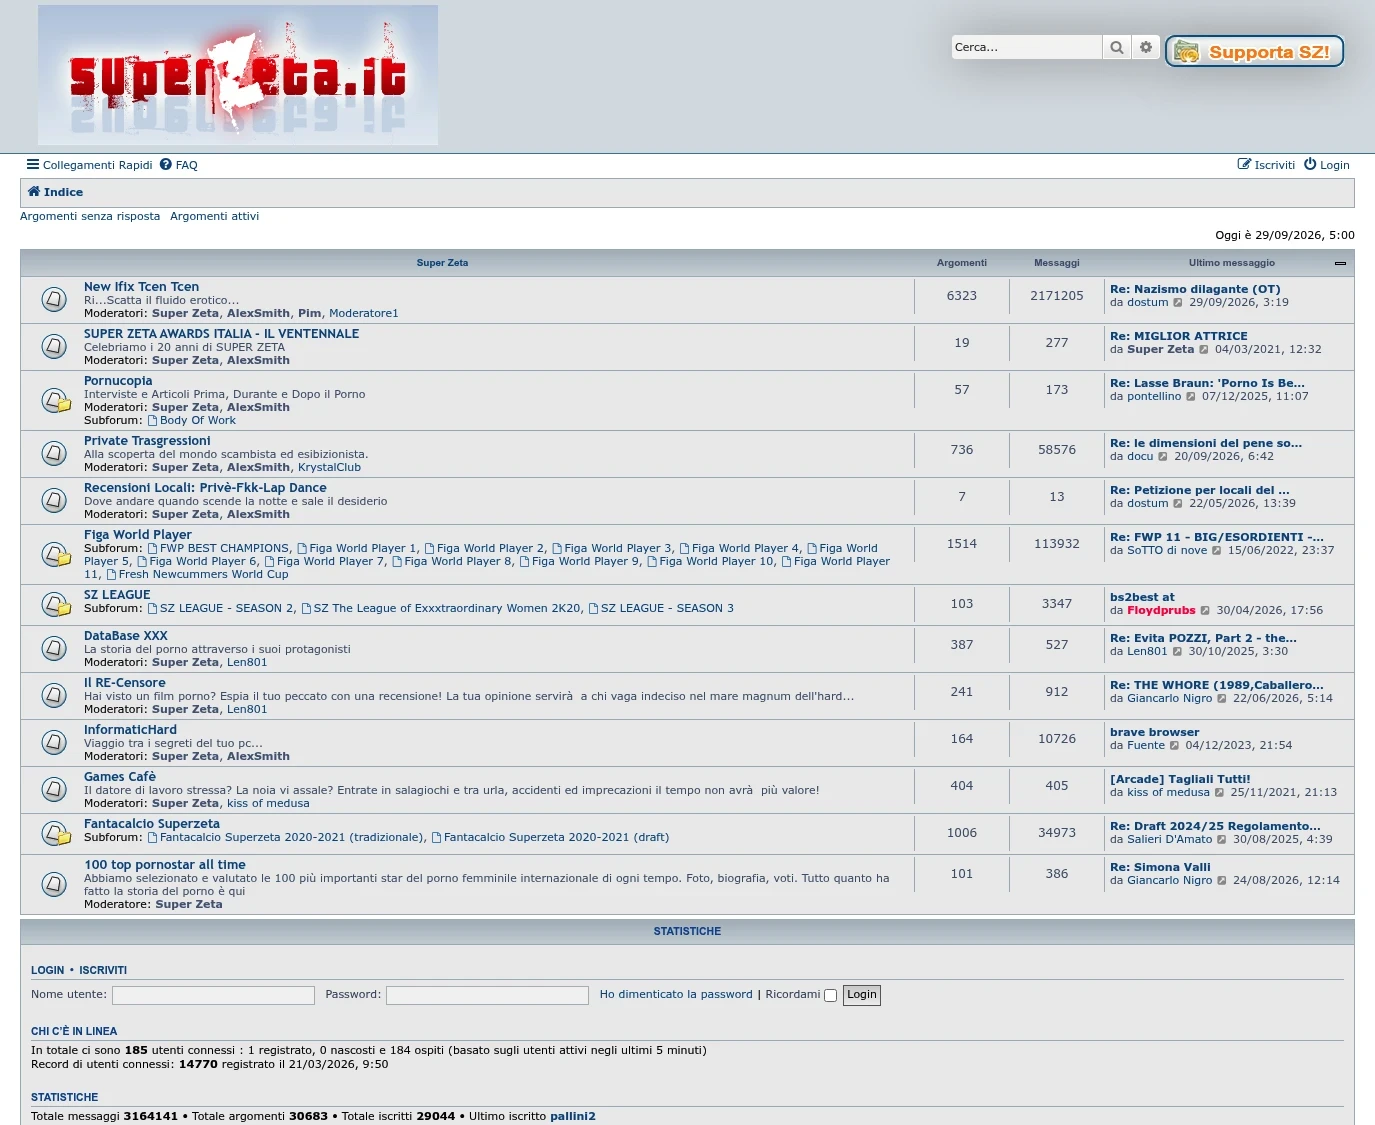This screenshot has width=1375, height=1125.
Task: Click forum icon for Il RE-Censore
Action: (x=54, y=695)
